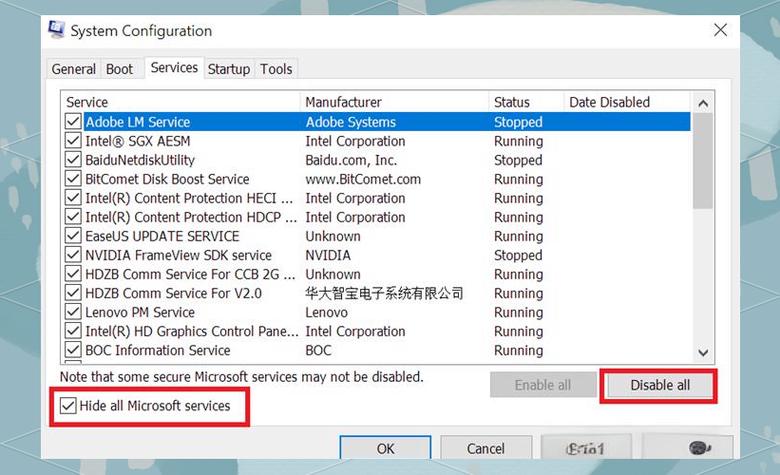Toggle BitComet Disk Boost Service checkbox
Screen dimensions: 780x475
click(73, 179)
